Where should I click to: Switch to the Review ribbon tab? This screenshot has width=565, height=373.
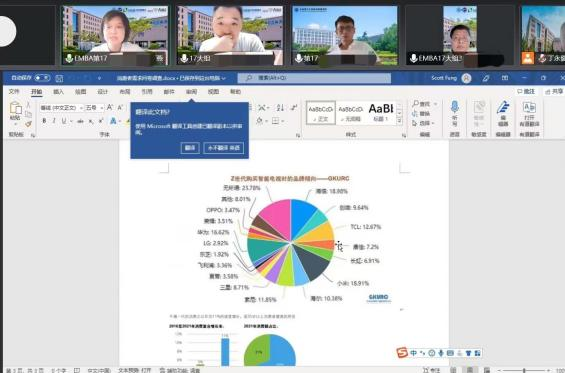(x=191, y=92)
